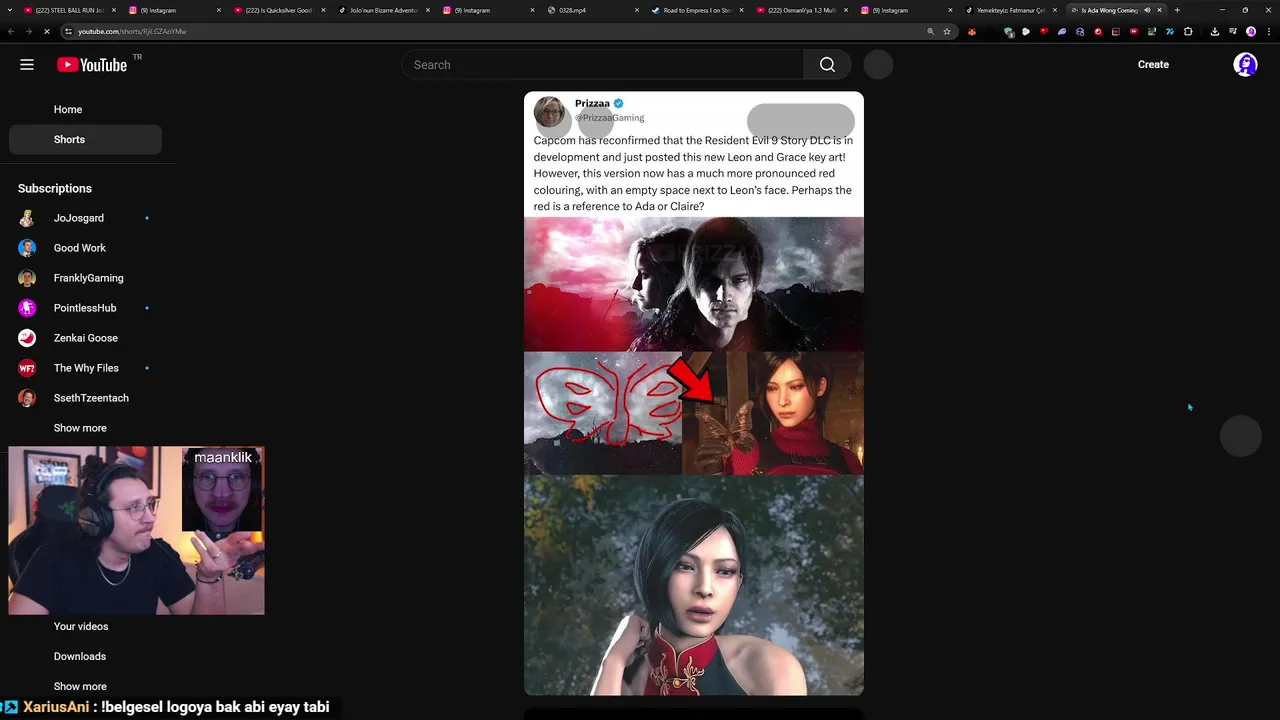This screenshot has height=720, width=1280.
Task: Open the account avatar menu
Action: pyautogui.click(x=1245, y=65)
